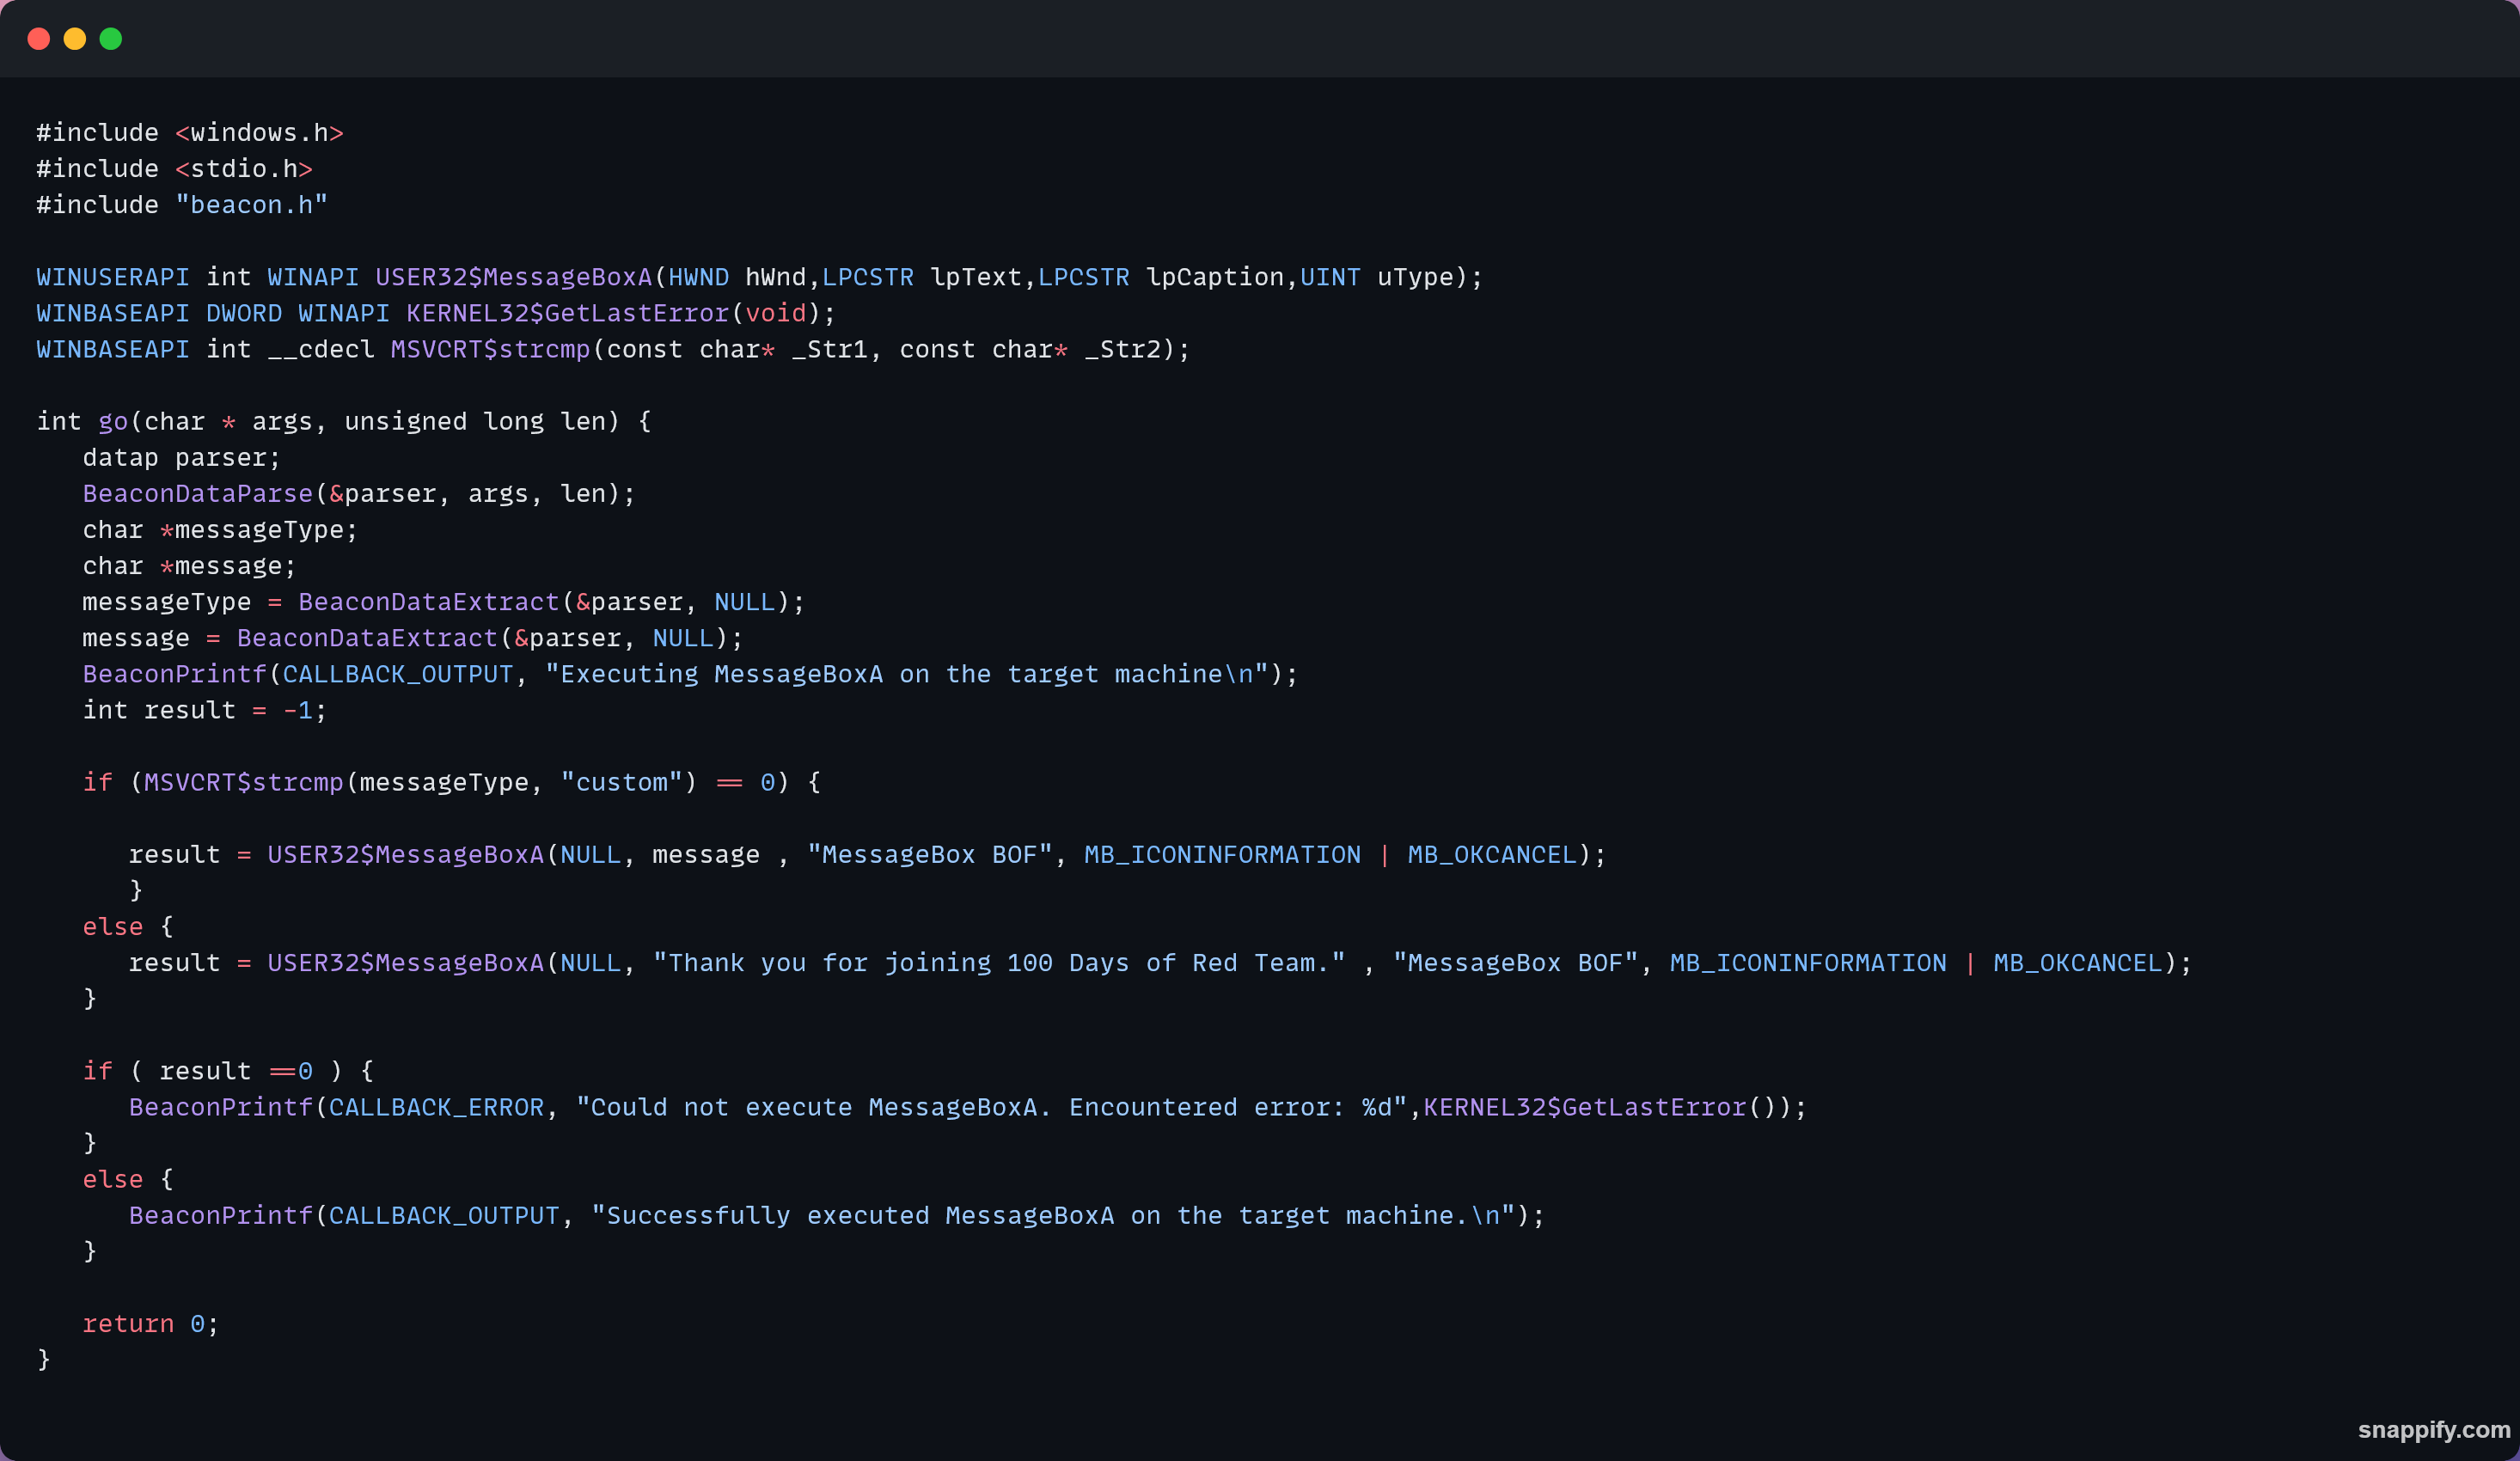Click the "UINT uType" parameter
Screen dimensions: 2520x1461
(1376, 277)
